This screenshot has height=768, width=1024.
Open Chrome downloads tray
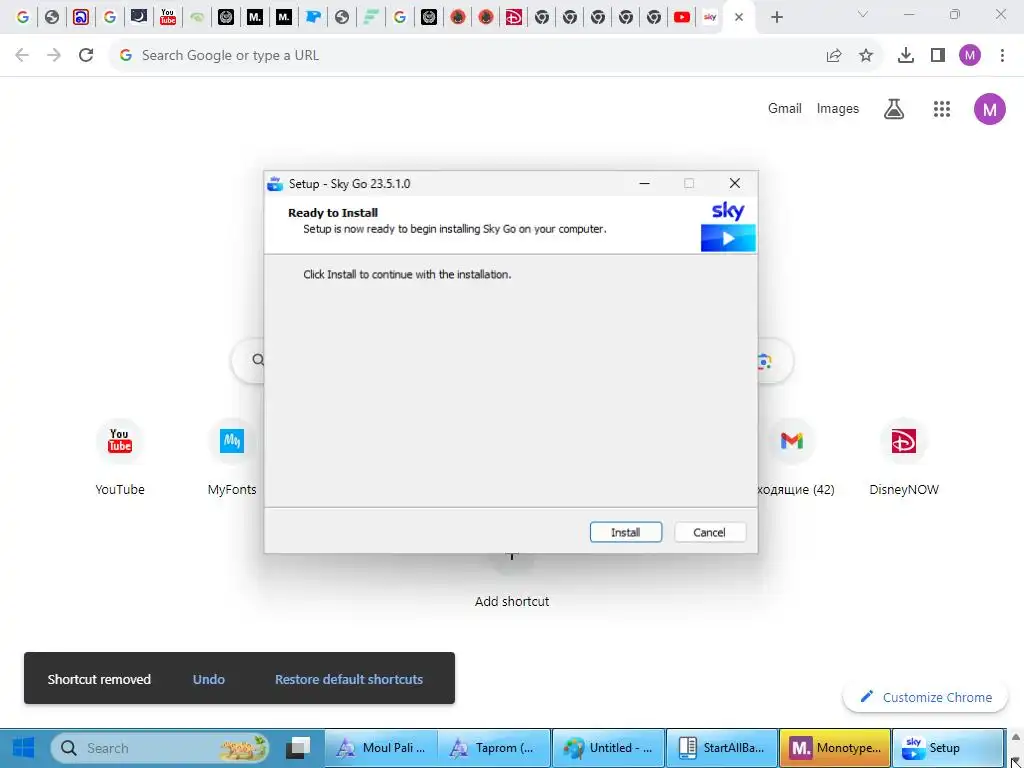(906, 56)
